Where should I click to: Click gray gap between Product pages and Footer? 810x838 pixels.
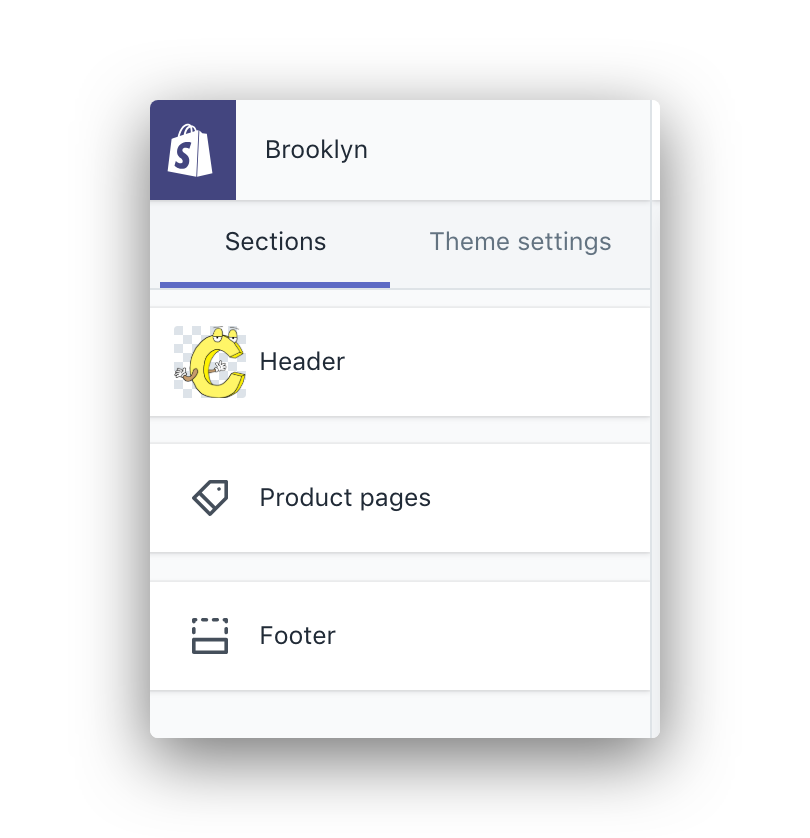coord(400,567)
